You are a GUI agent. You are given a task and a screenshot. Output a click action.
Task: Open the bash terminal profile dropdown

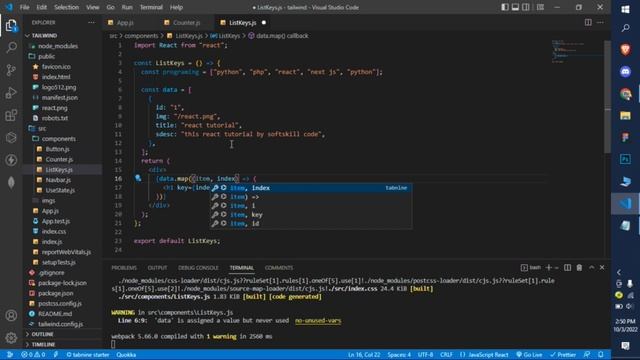point(557,267)
